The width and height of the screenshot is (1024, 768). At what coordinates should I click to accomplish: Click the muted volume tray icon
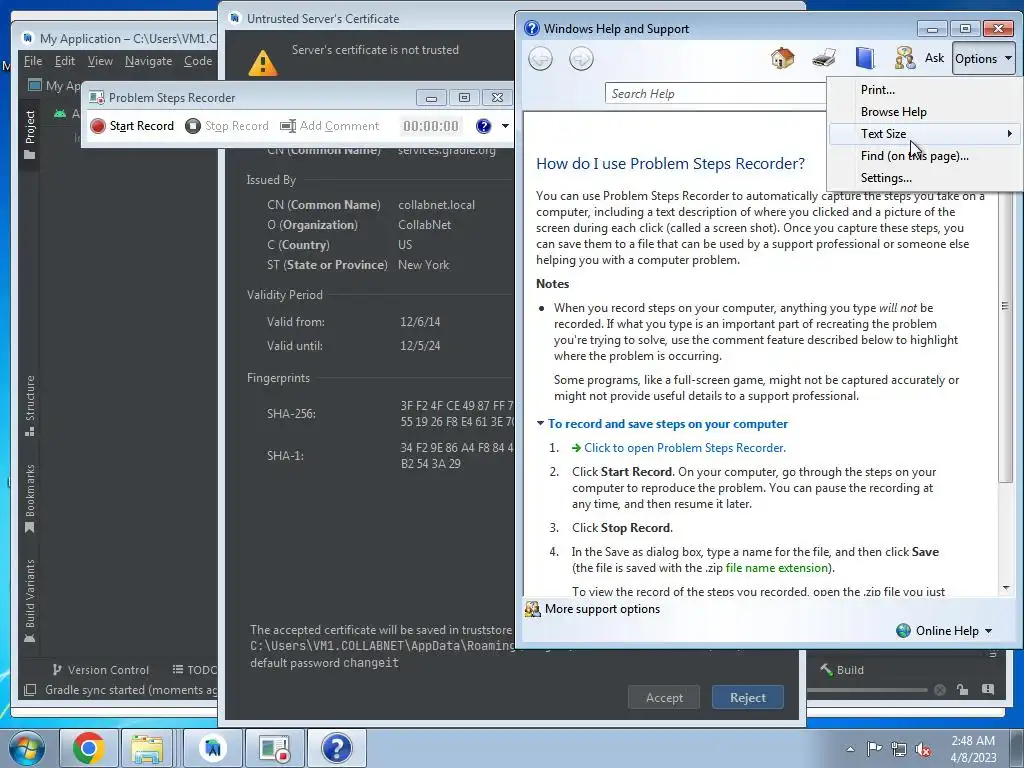(x=923, y=749)
